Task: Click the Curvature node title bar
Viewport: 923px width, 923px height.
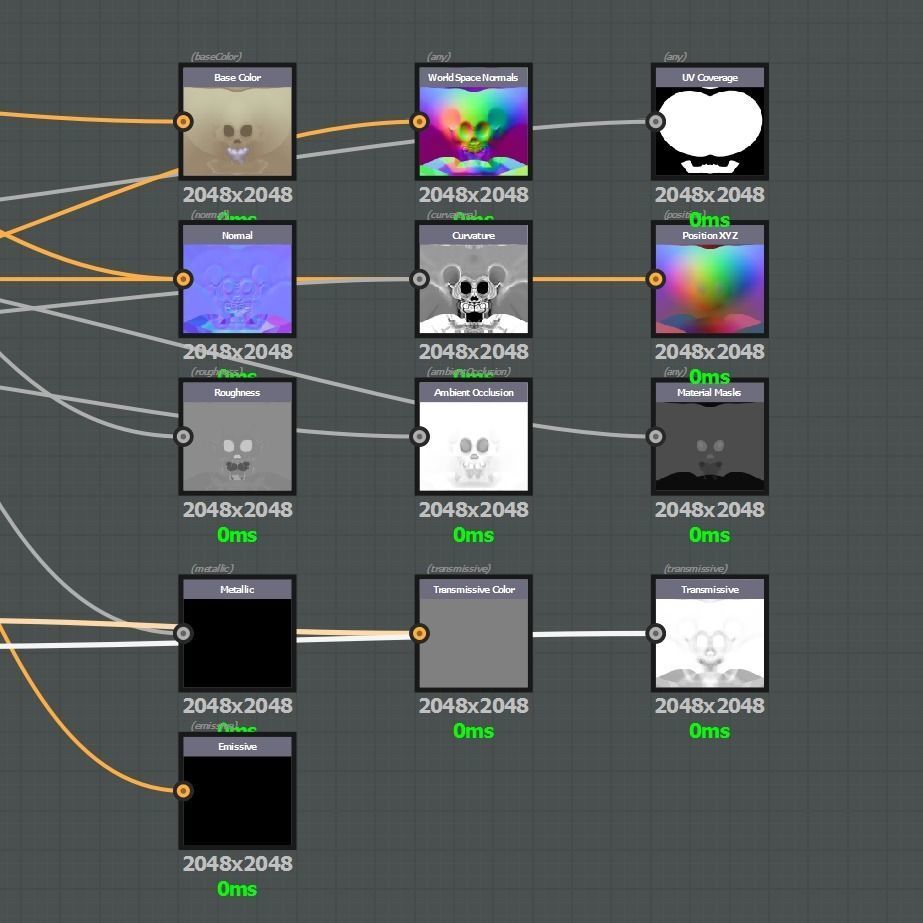Action: 474,235
